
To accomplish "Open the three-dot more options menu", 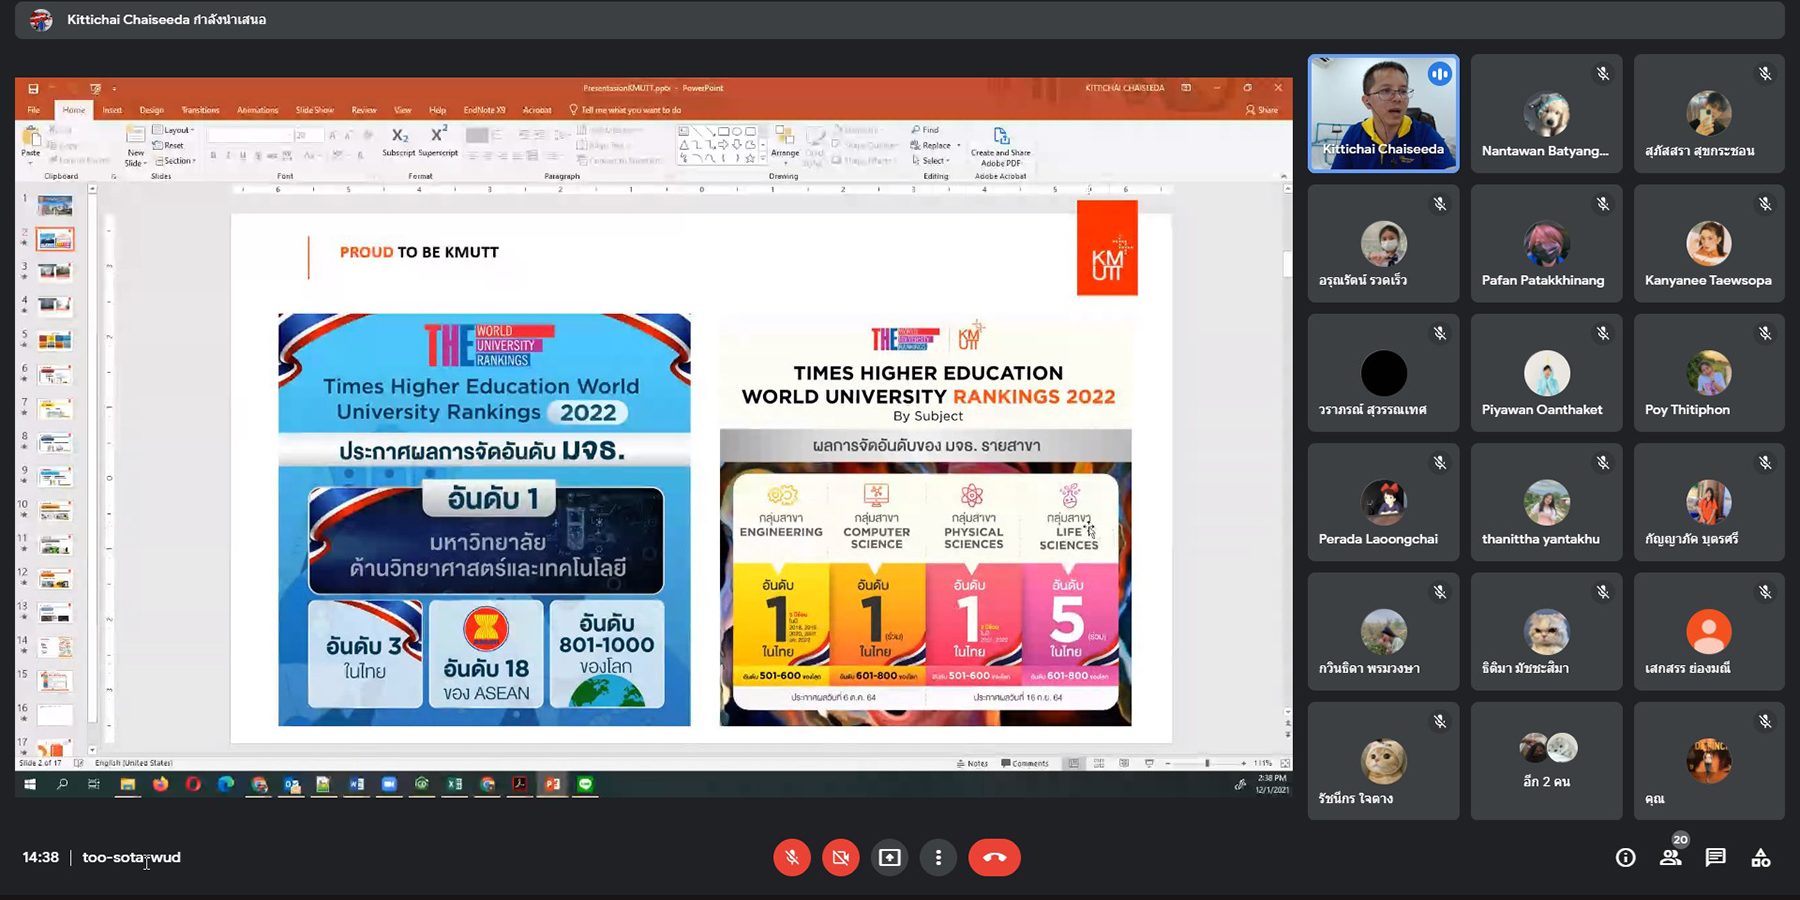I will click(x=938, y=857).
